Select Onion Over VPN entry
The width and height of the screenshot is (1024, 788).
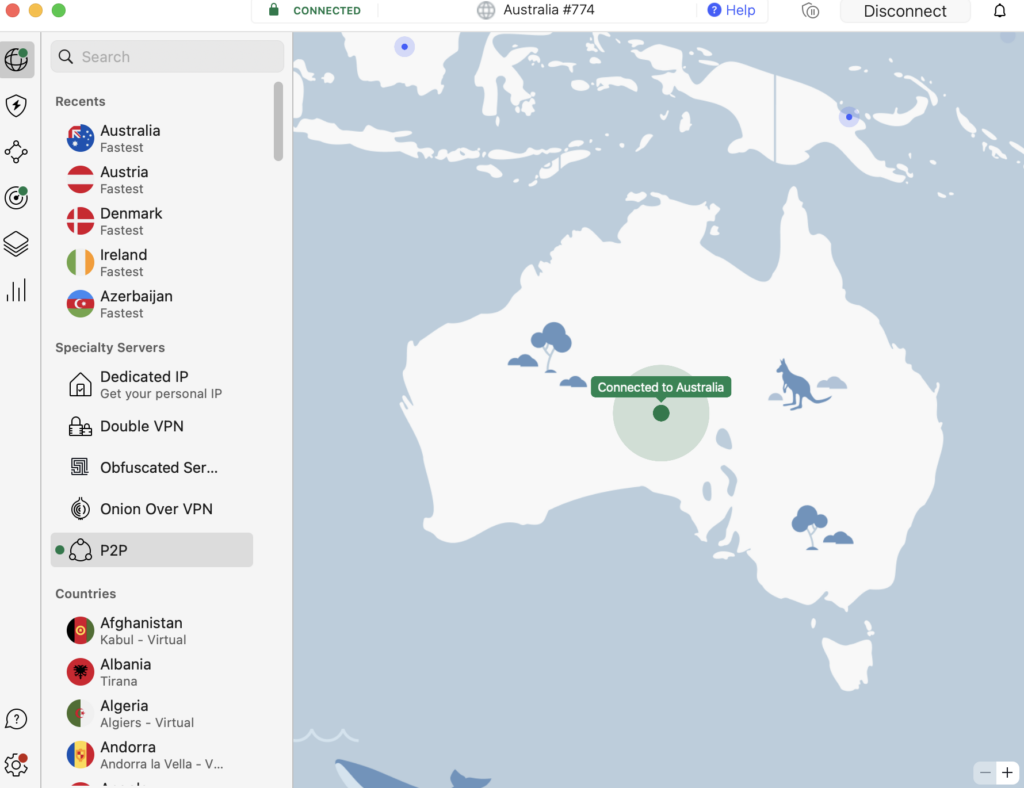pyautogui.click(x=152, y=509)
